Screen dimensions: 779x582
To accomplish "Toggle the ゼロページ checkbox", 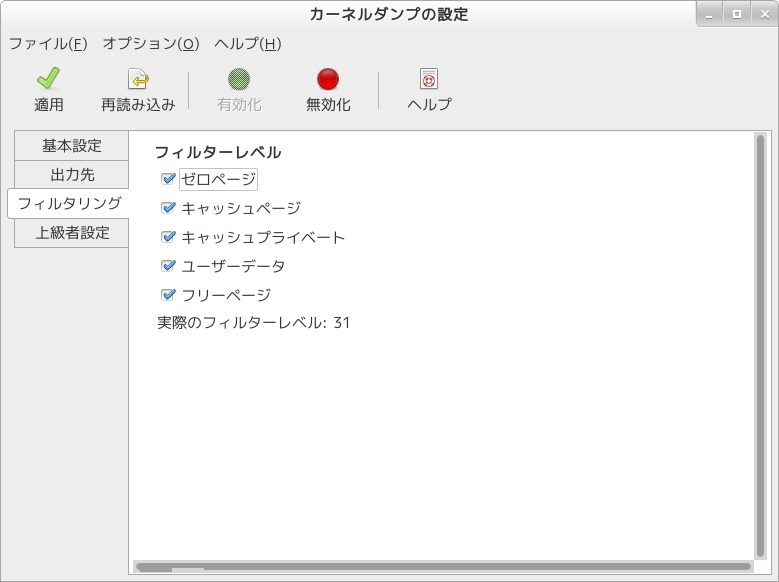I will point(168,179).
